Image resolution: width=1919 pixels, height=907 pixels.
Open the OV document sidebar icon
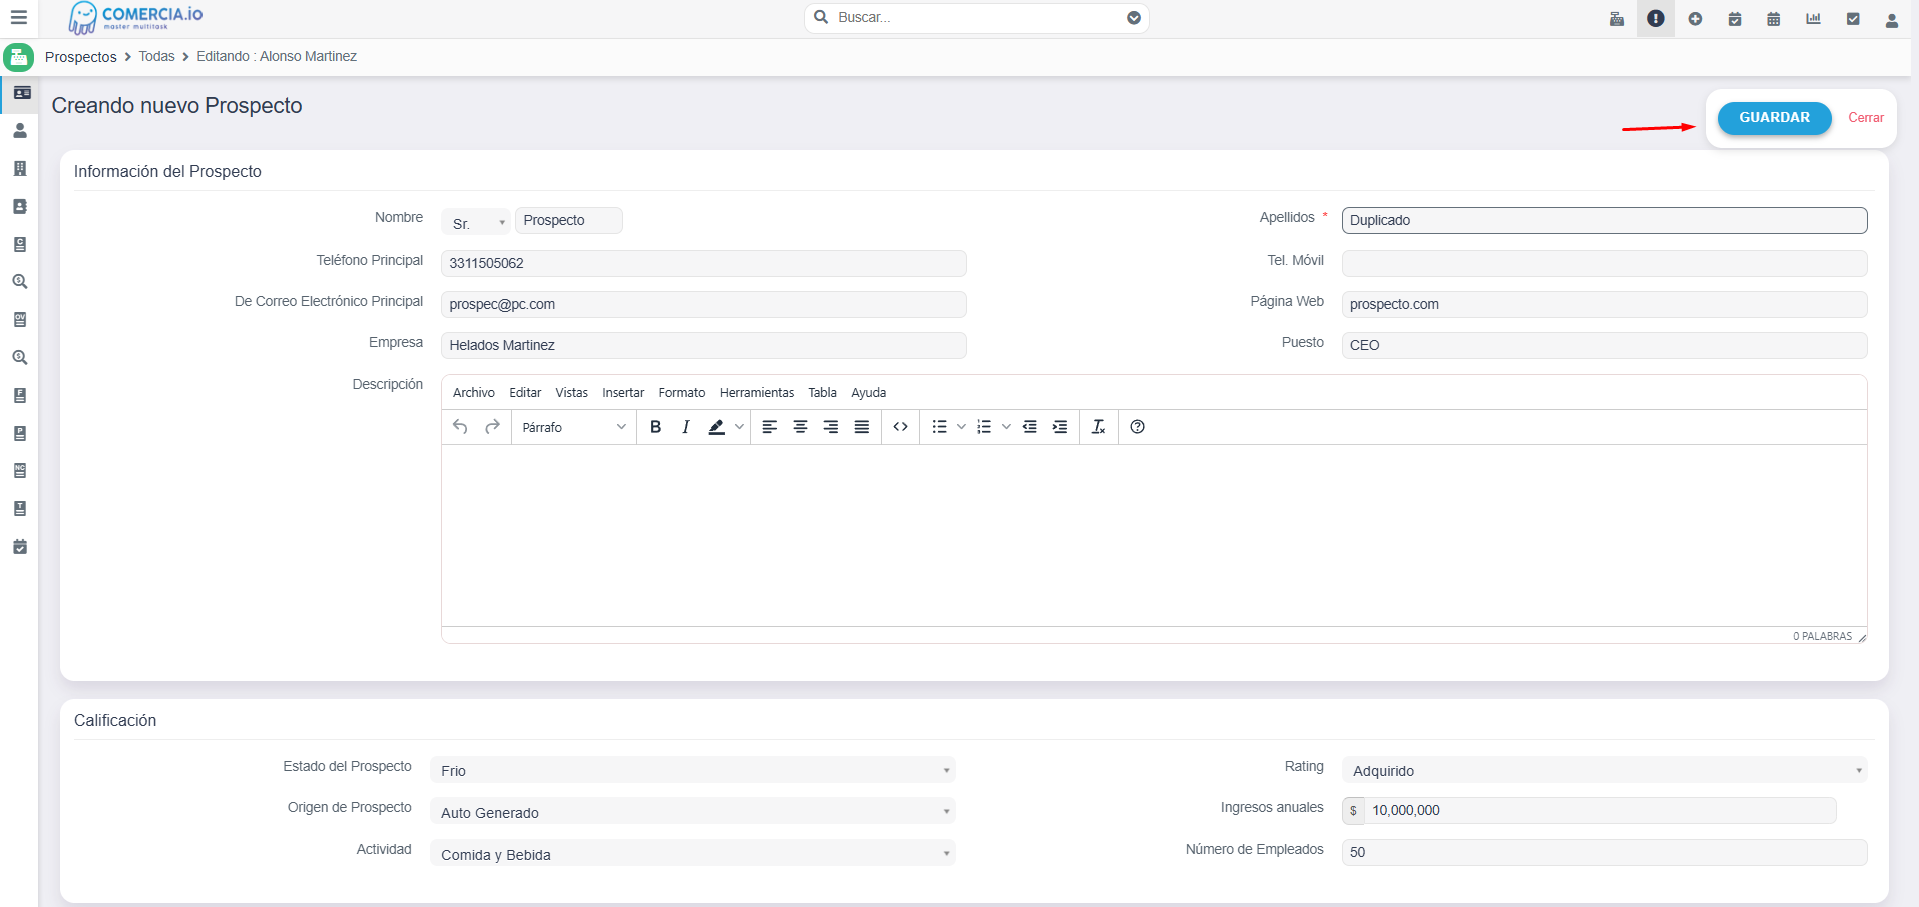click(x=20, y=320)
